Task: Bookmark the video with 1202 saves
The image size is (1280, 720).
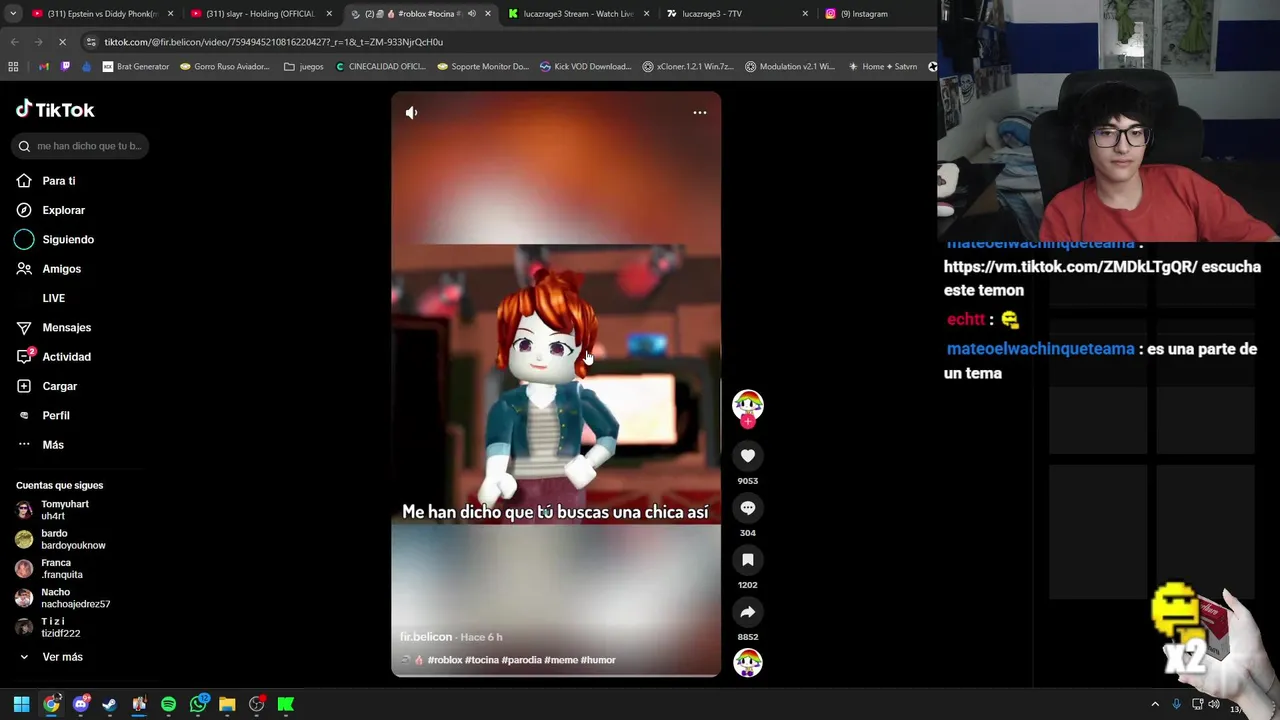Action: (x=748, y=560)
